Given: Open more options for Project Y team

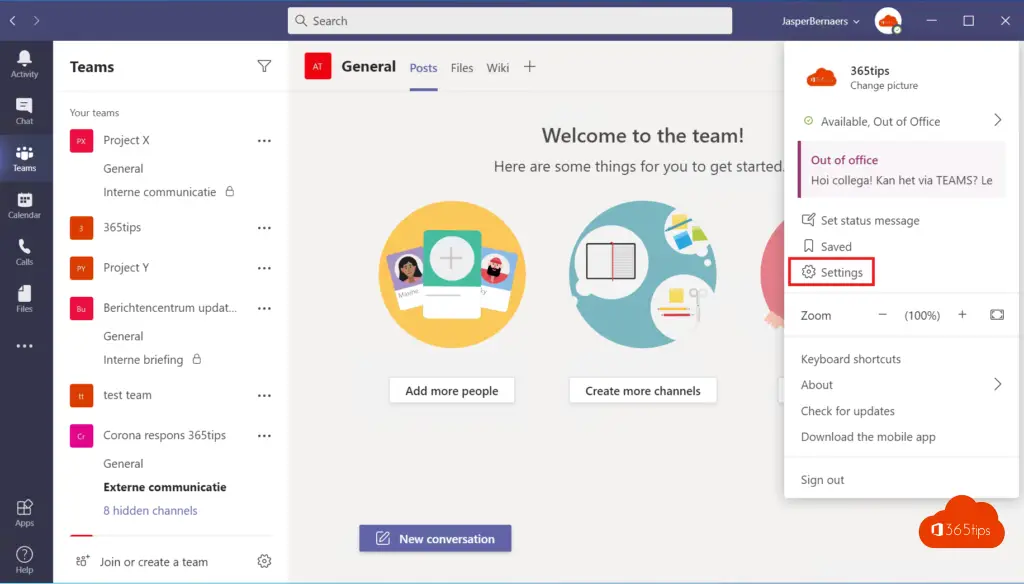Looking at the screenshot, I should (x=264, y=268).
